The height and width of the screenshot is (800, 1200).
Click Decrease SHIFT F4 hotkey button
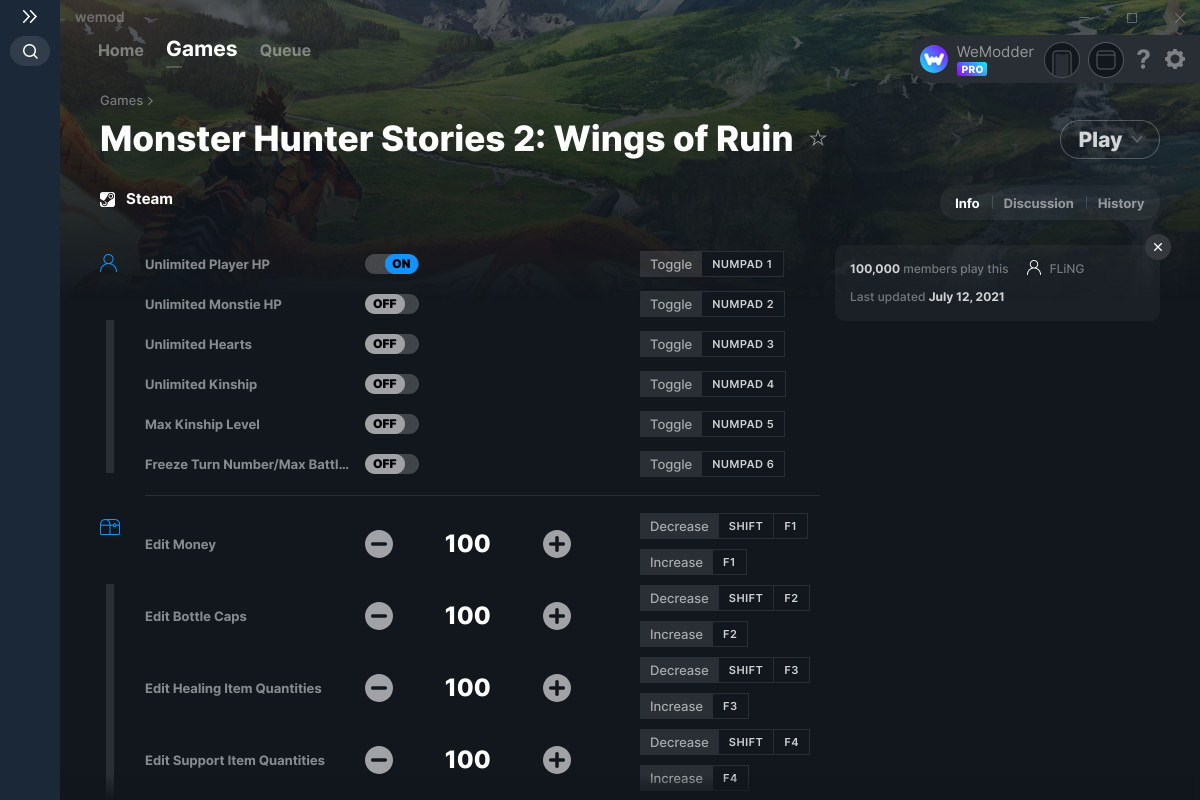tap(725, 742)
